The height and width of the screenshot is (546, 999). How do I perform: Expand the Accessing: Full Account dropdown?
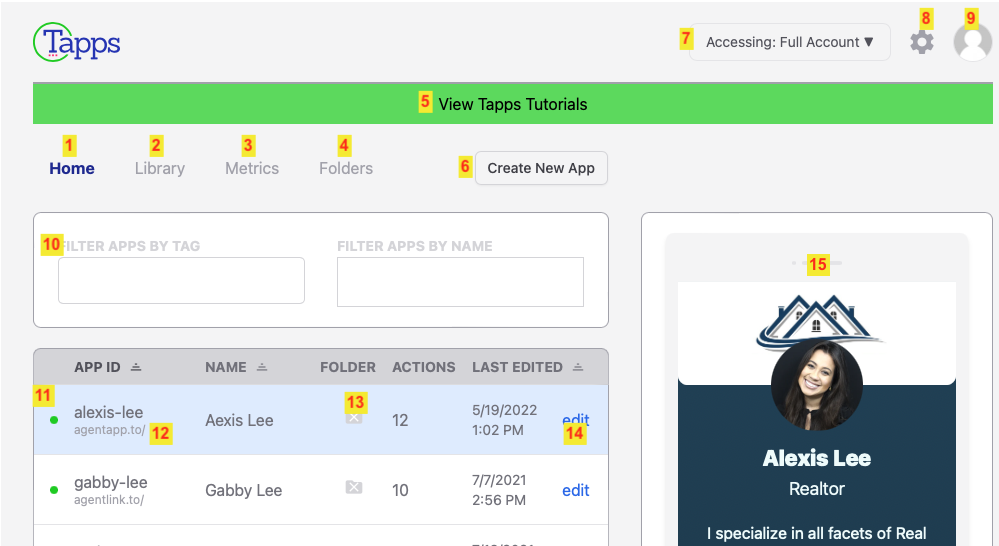point(790,42)
